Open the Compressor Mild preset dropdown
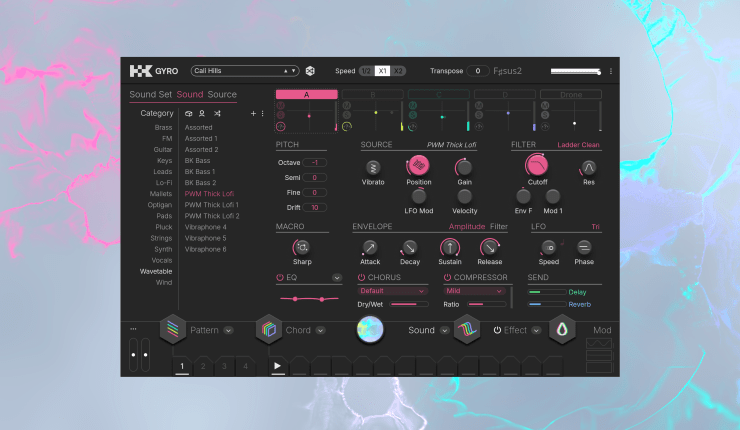The height and width of the screenshot is (430, 740). tap(473, 291)
